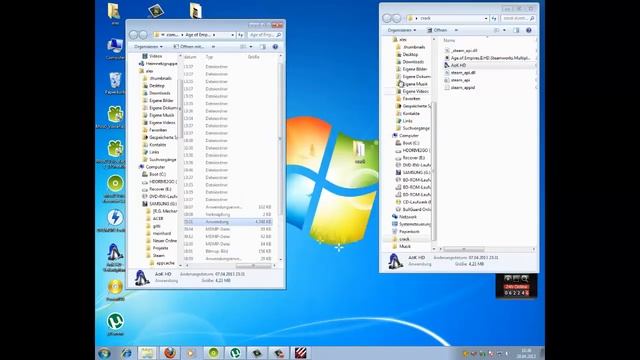
Task: Toggle the preview pane in the crack window
Action: click(516, 30)
